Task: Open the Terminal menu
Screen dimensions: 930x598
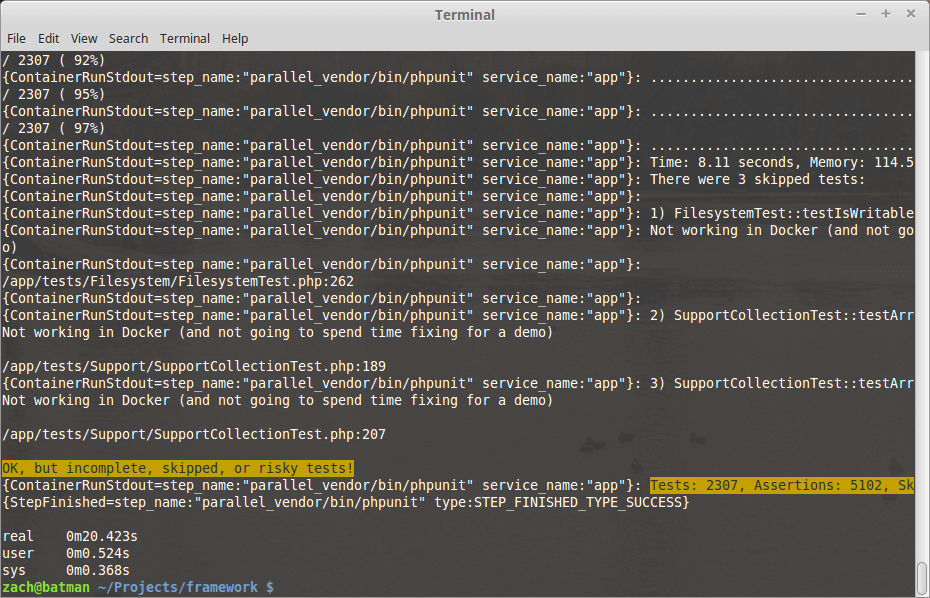Action: click(x=184, y=38)
